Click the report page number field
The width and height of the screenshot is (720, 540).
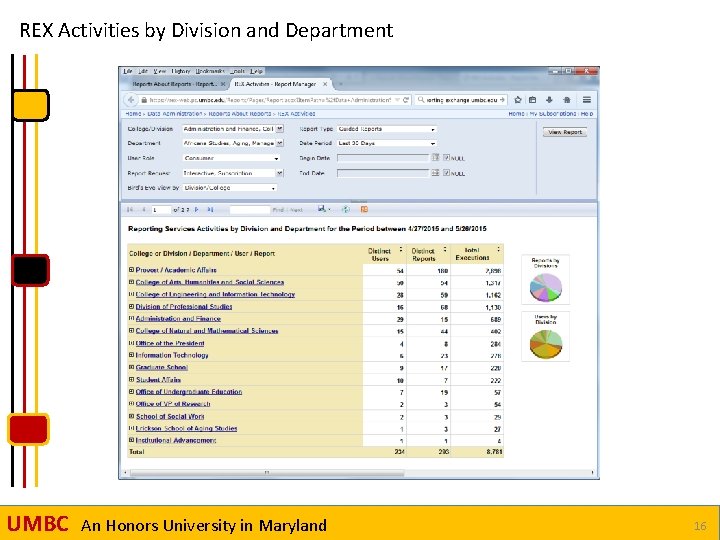tap(161, 209)
